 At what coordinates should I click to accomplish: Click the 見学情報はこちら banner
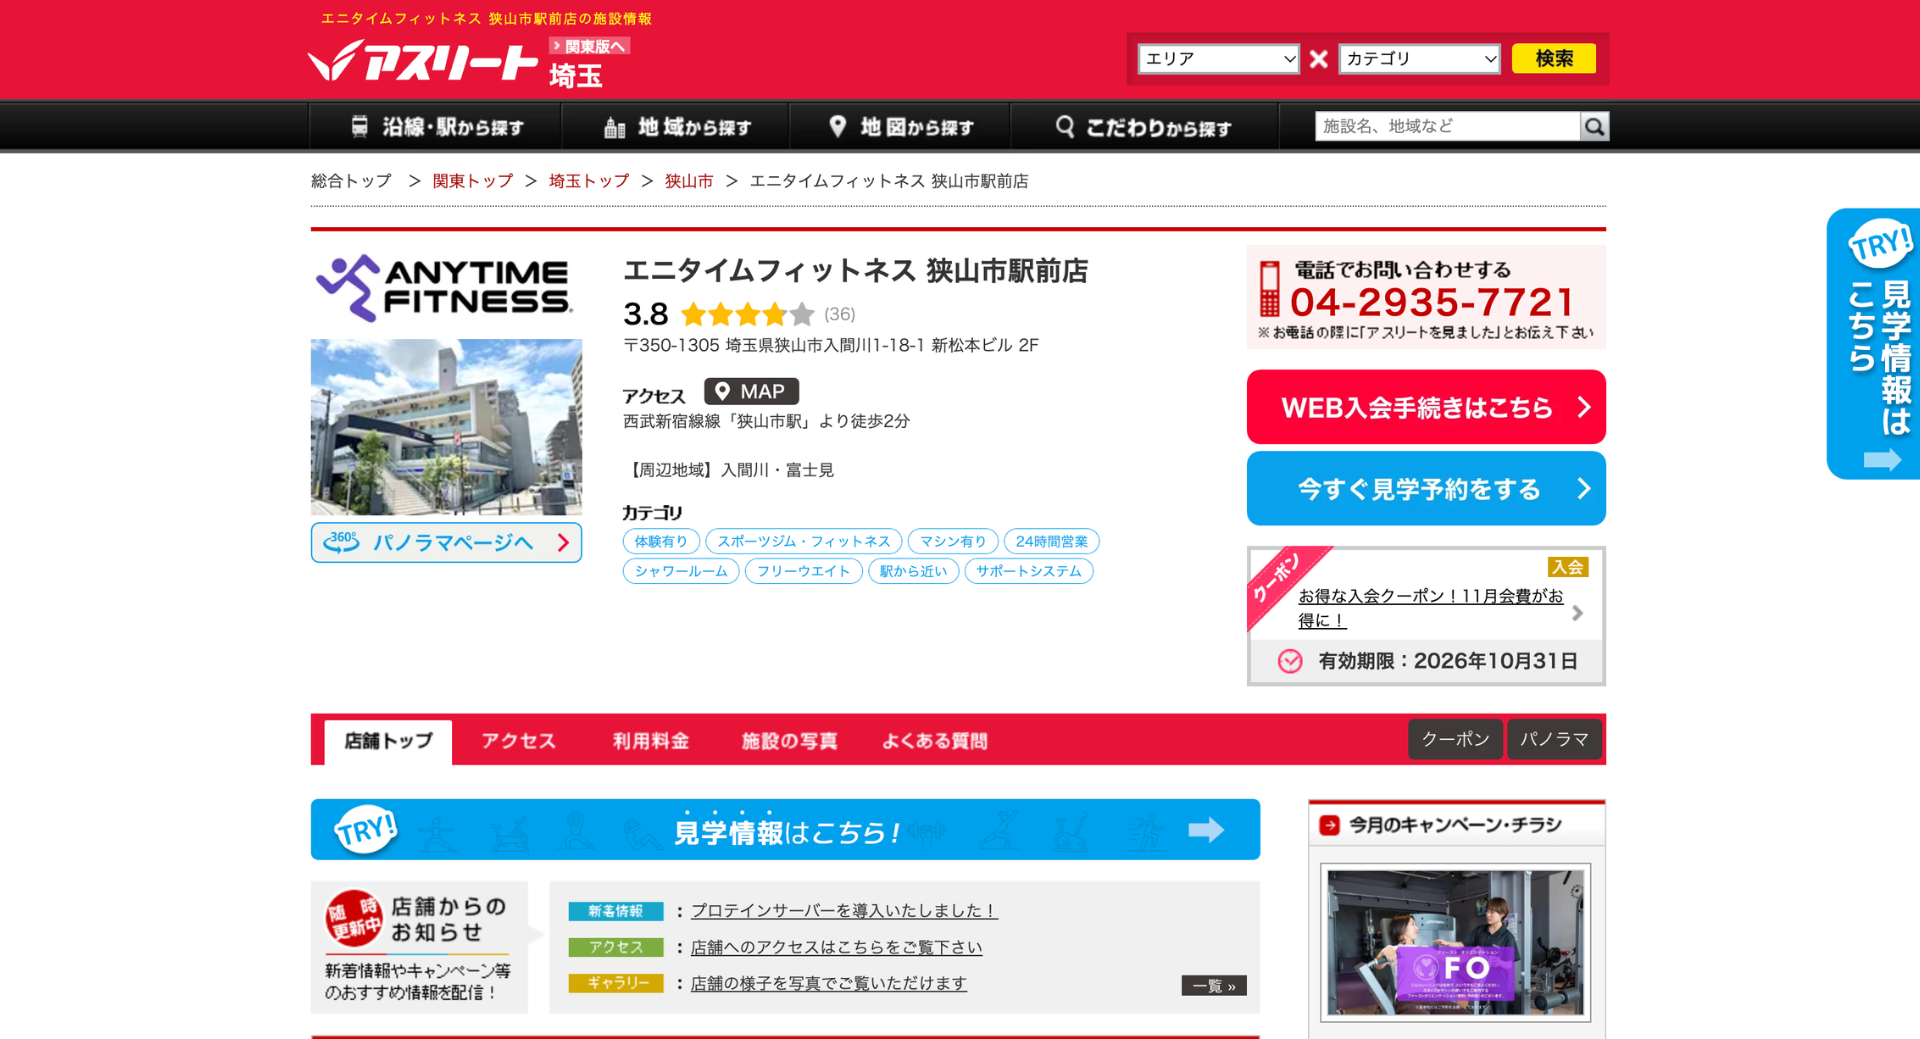point(785,830)
